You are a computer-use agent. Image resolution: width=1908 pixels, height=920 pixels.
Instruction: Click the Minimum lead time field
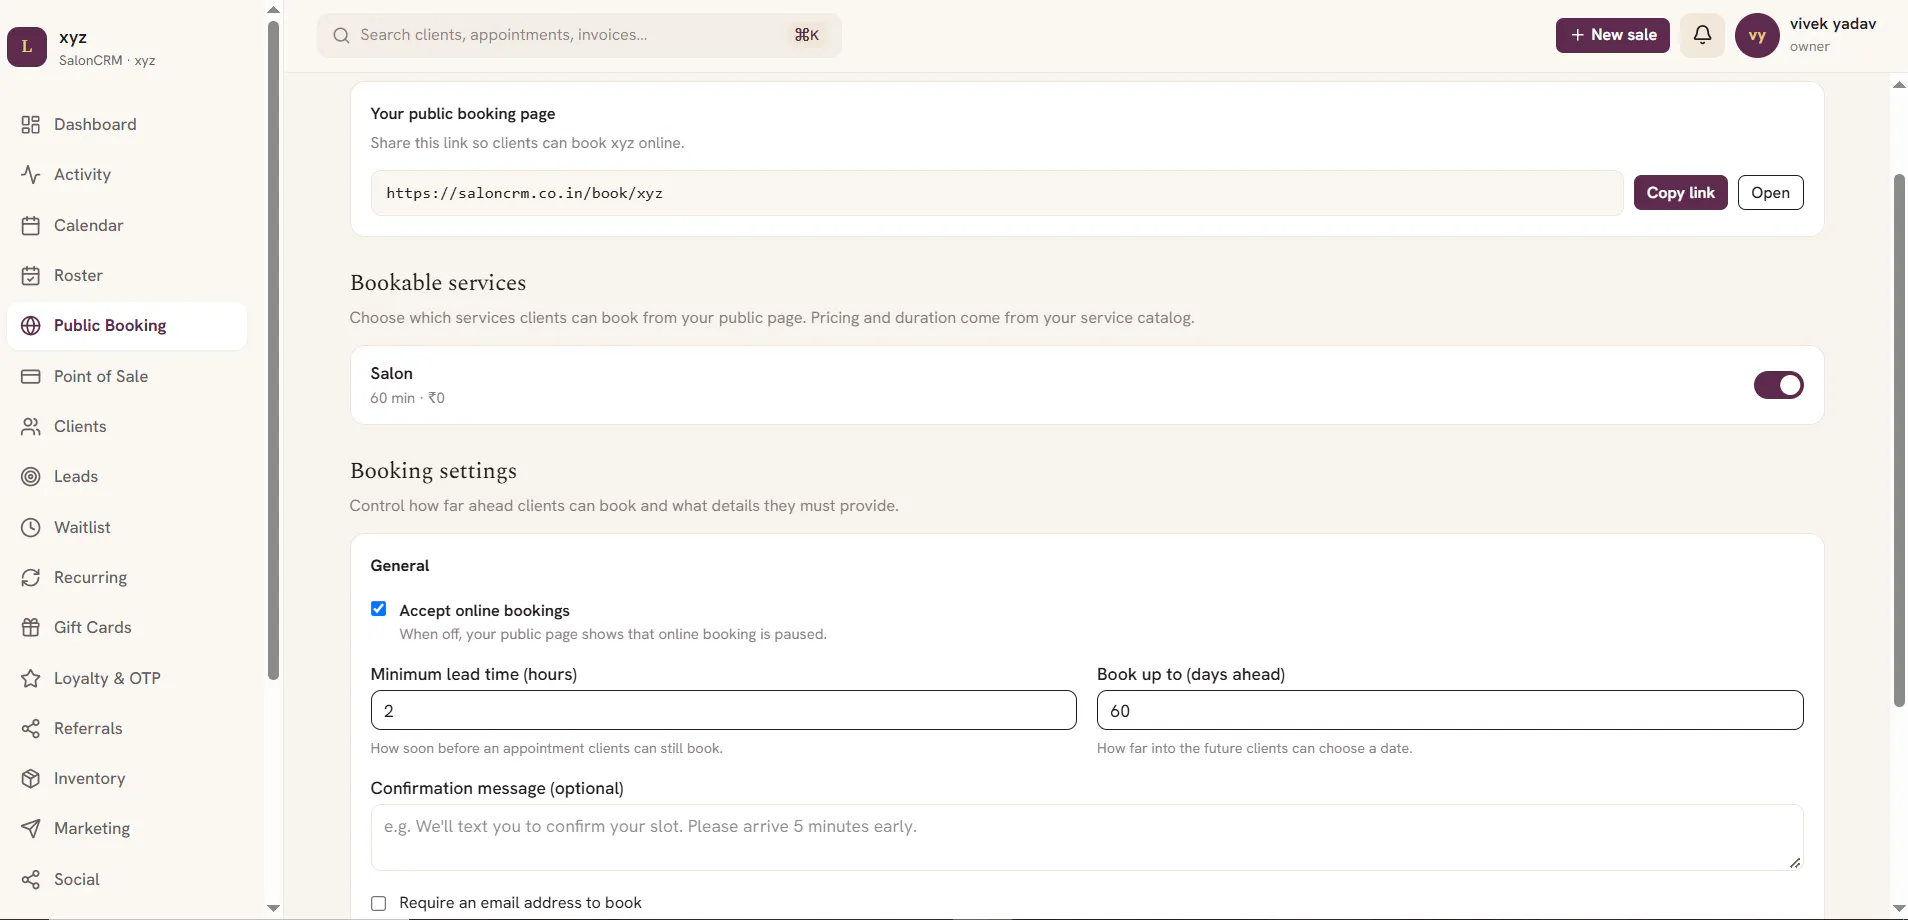(x=723, y=710)
